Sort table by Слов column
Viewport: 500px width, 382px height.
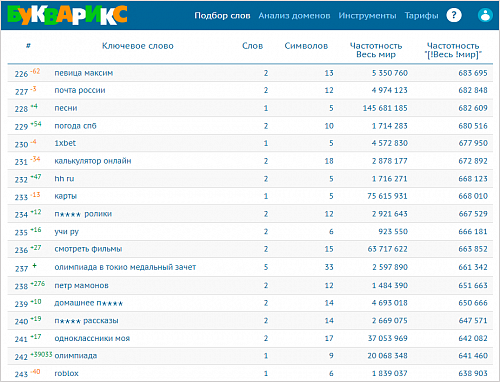[x=252, y=46]
